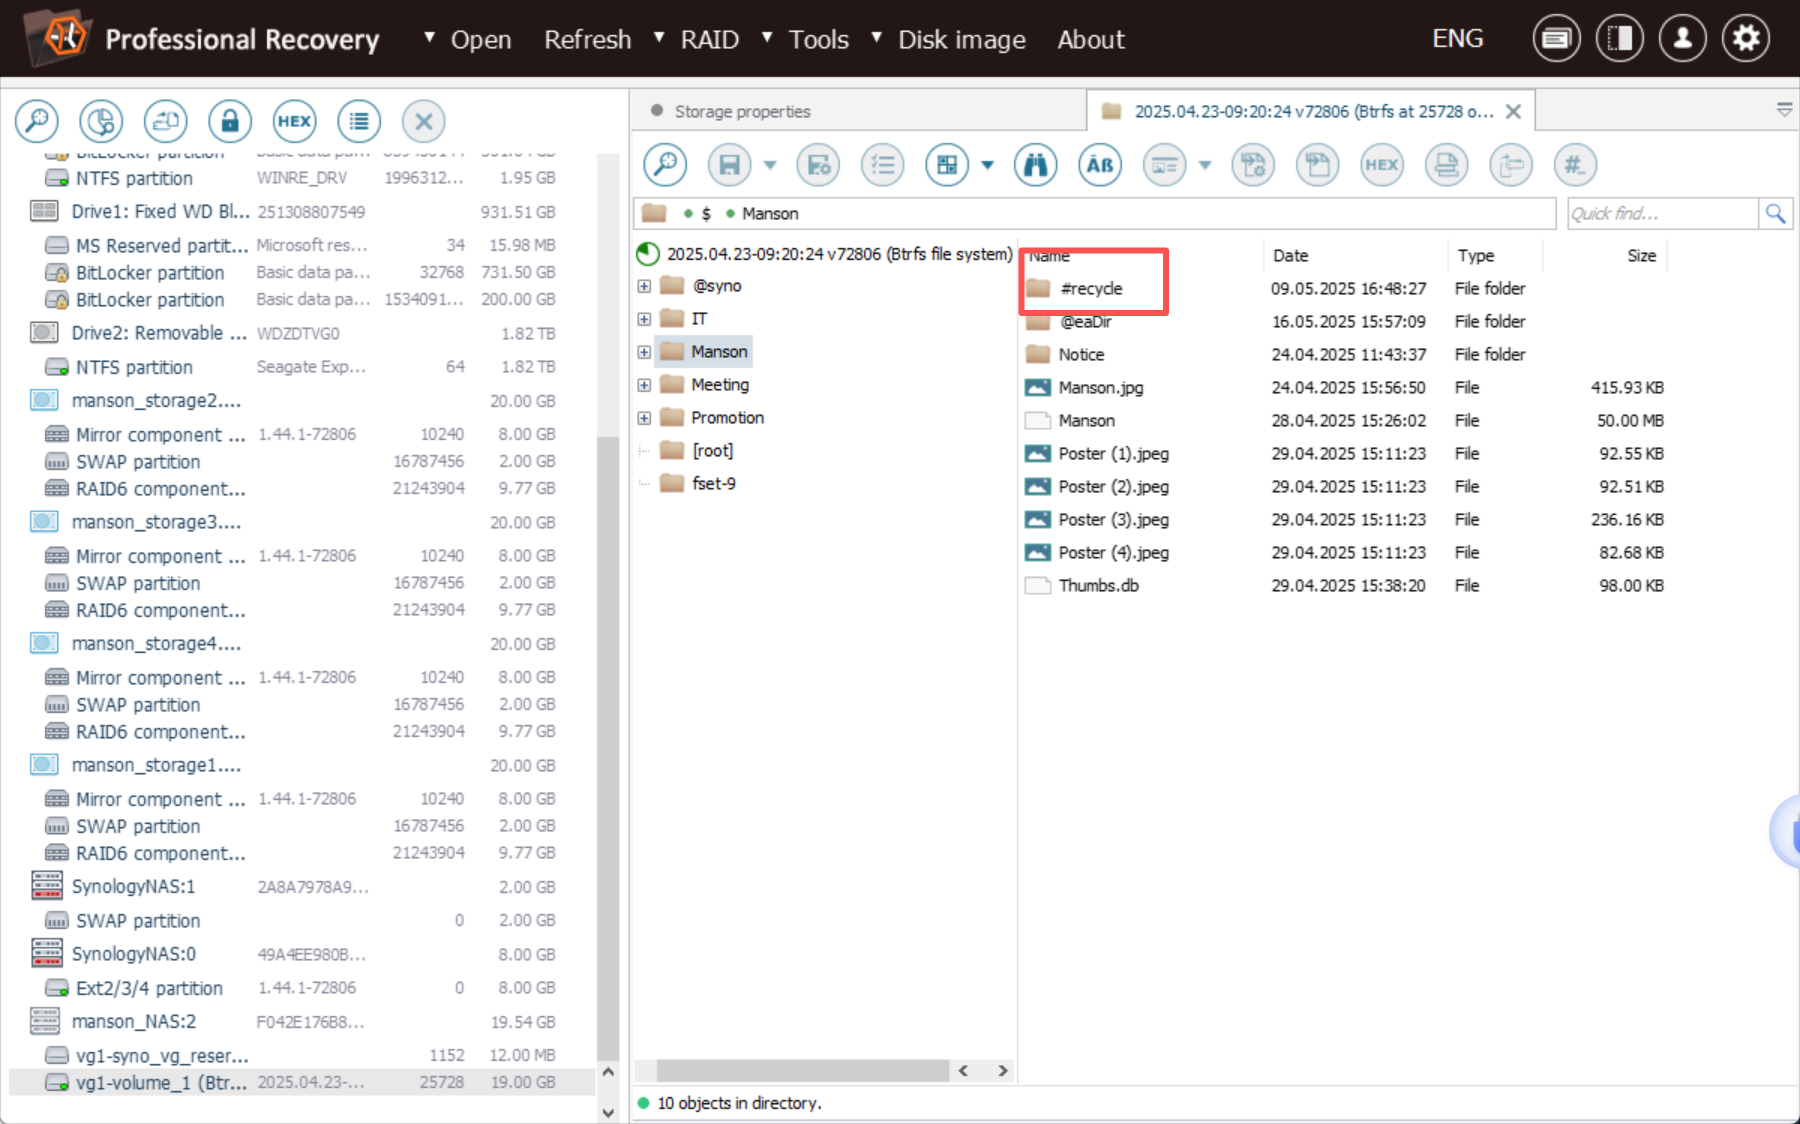
Task: Click the binoculars find icon
Action: pos(1036,165)
